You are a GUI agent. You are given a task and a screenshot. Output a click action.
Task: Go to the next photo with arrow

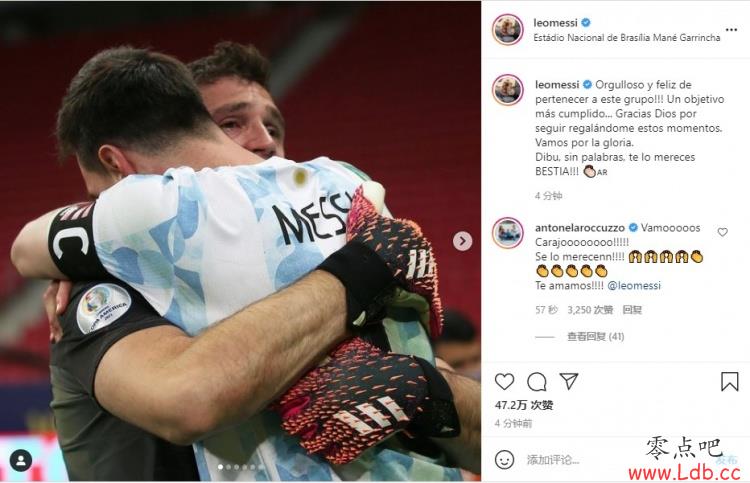[x=462, y=241]
